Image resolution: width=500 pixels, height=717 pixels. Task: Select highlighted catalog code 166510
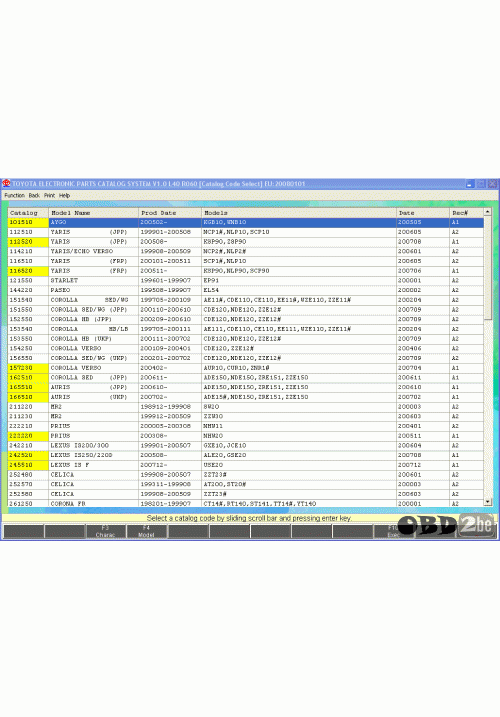[28, 397]
